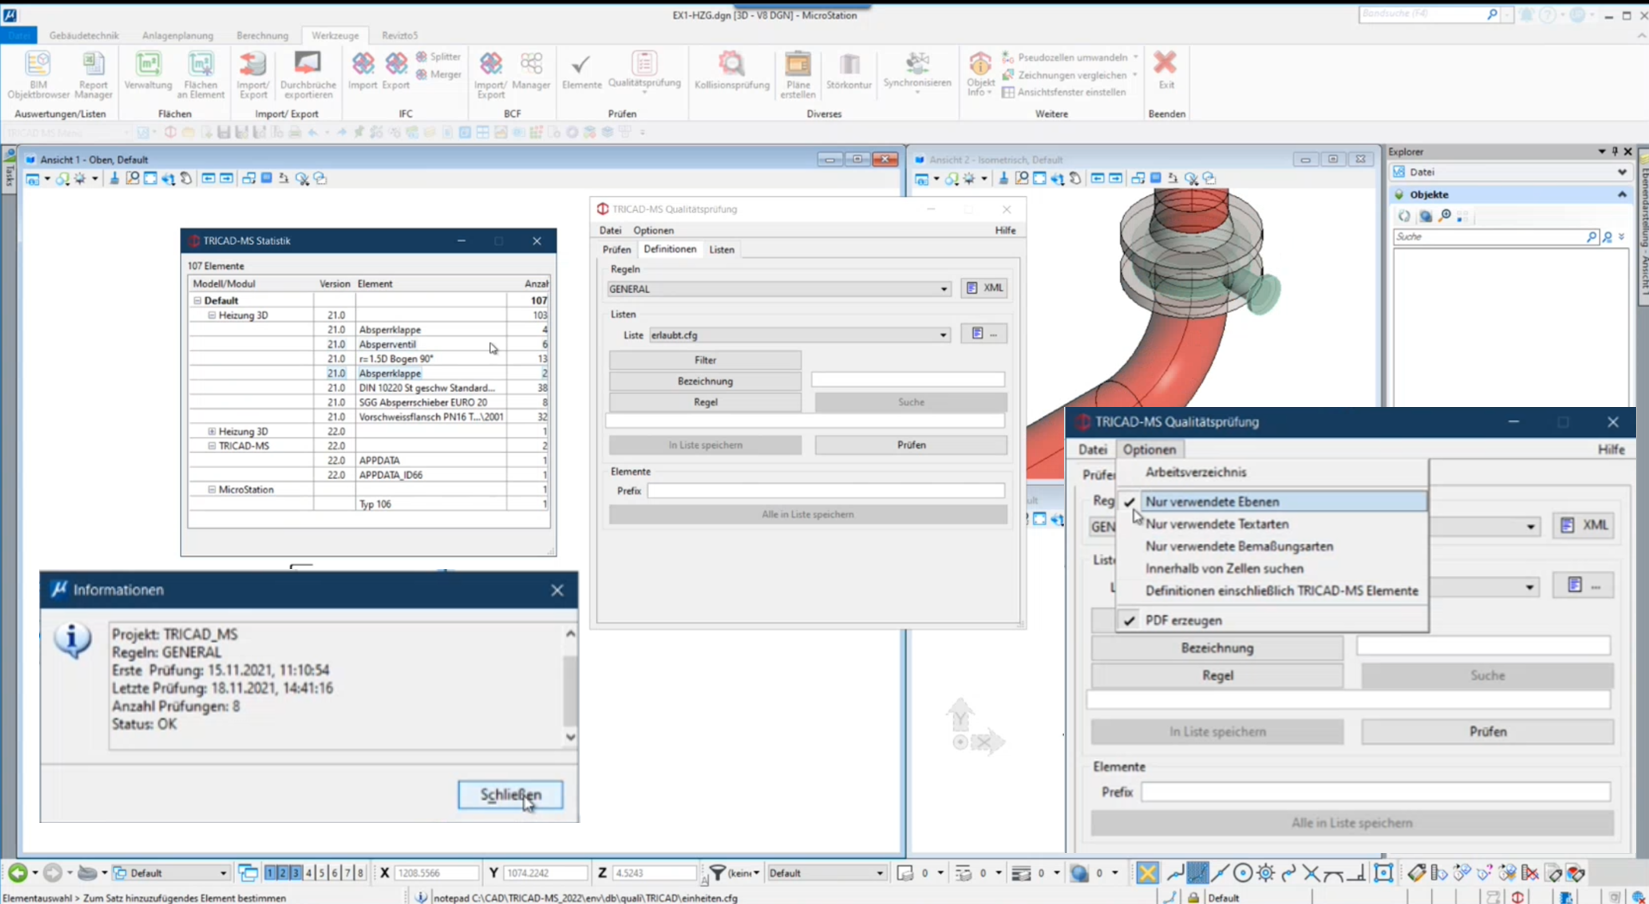Viewport: 1649px width, 904px height.
Task: Toggle view 8 in the view group bar
Action: coord(360,873)
